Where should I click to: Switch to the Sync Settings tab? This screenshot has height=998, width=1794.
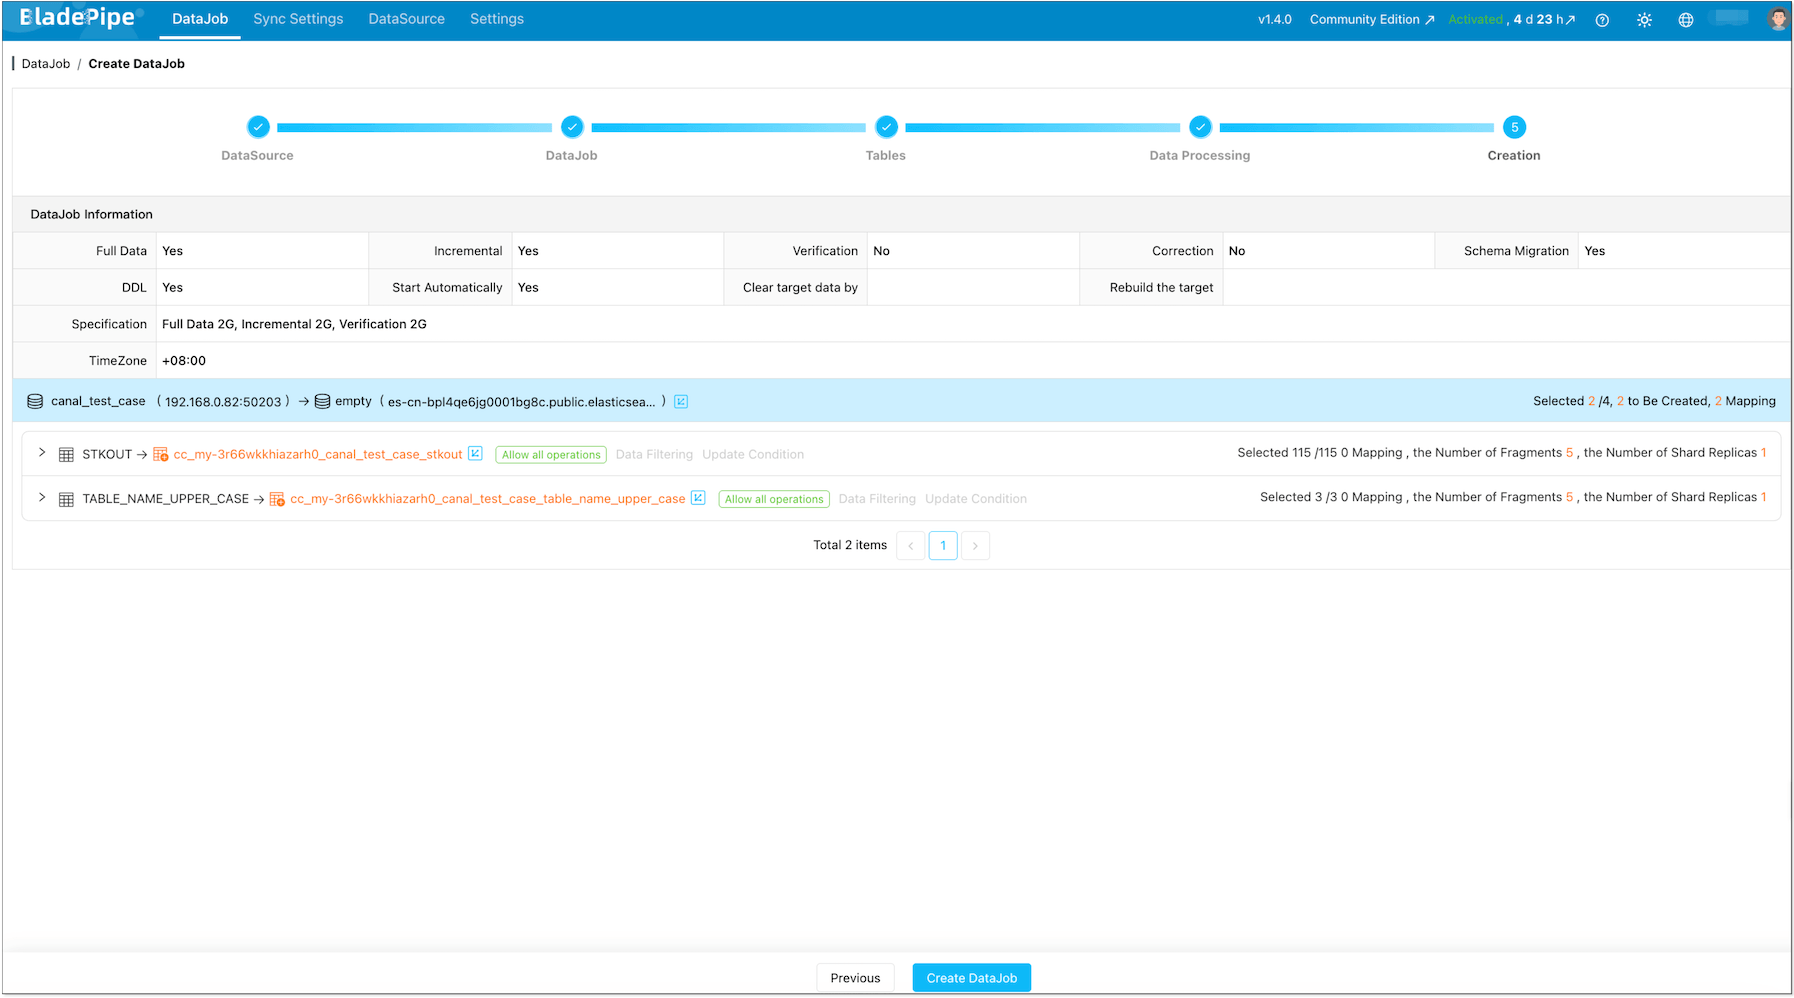pyautogui.click(x=298, y=18)
